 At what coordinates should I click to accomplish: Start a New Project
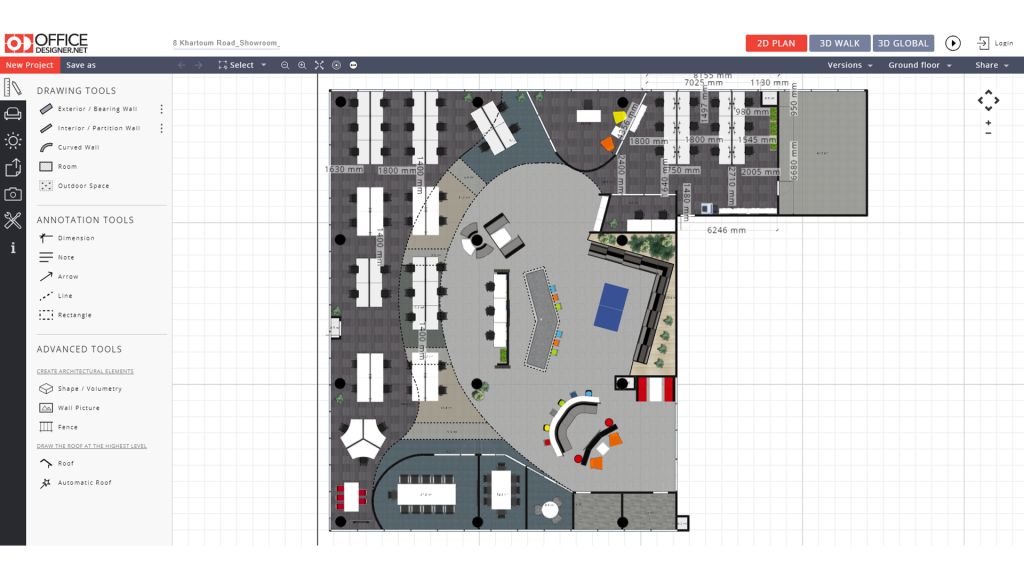30,65
